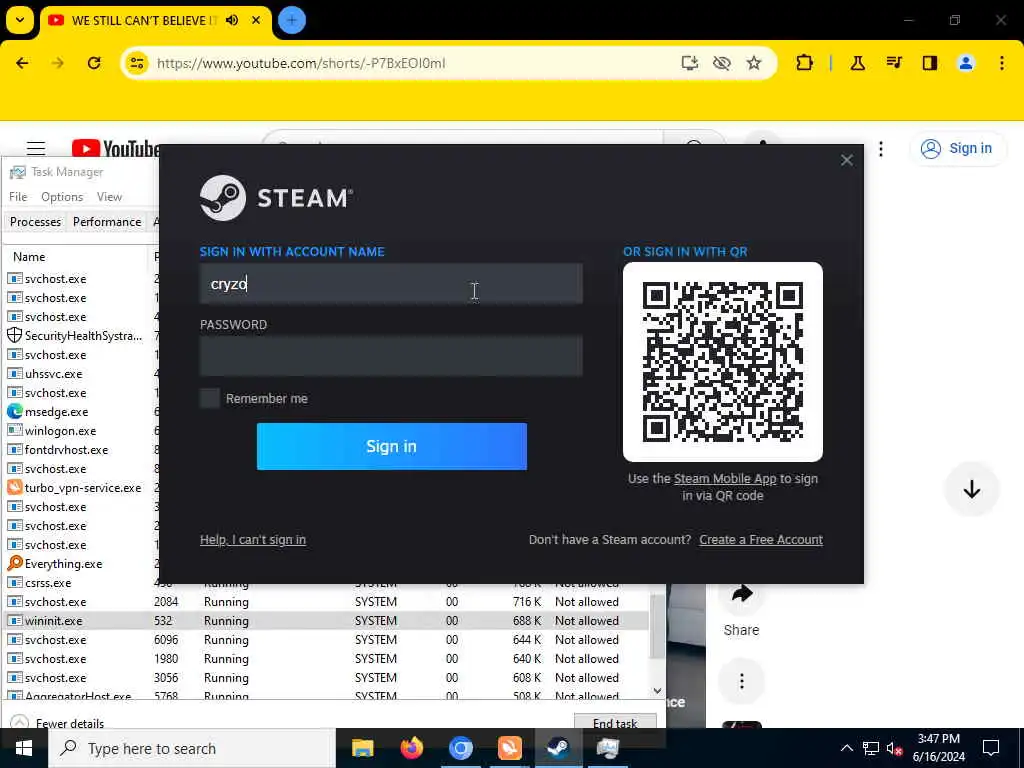Click the Steam password field
The image size is (1024, 768).
pos(391,355)
